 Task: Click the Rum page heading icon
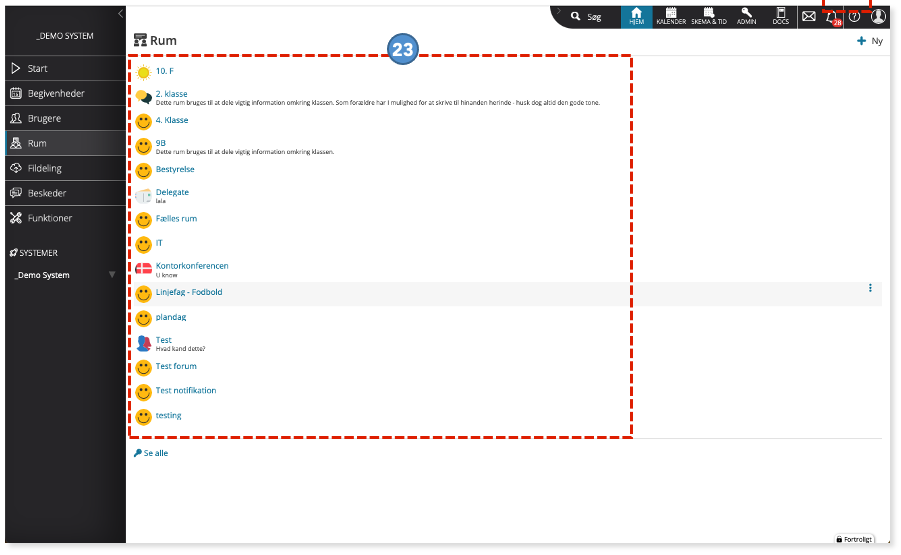(140, 40)
